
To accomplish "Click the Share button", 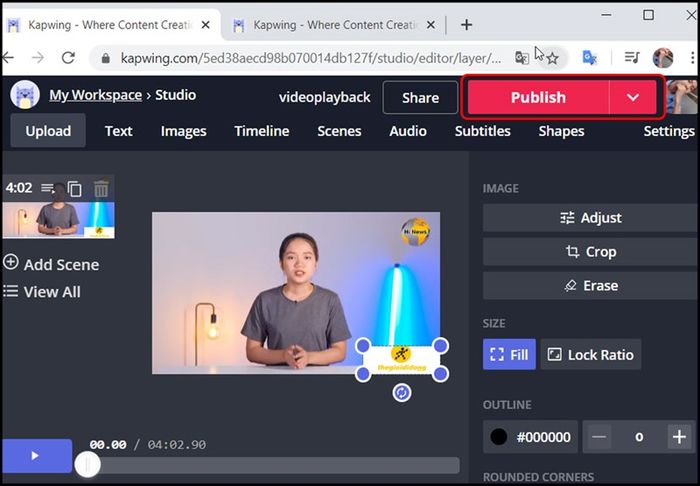I will (x=420, y=97).
